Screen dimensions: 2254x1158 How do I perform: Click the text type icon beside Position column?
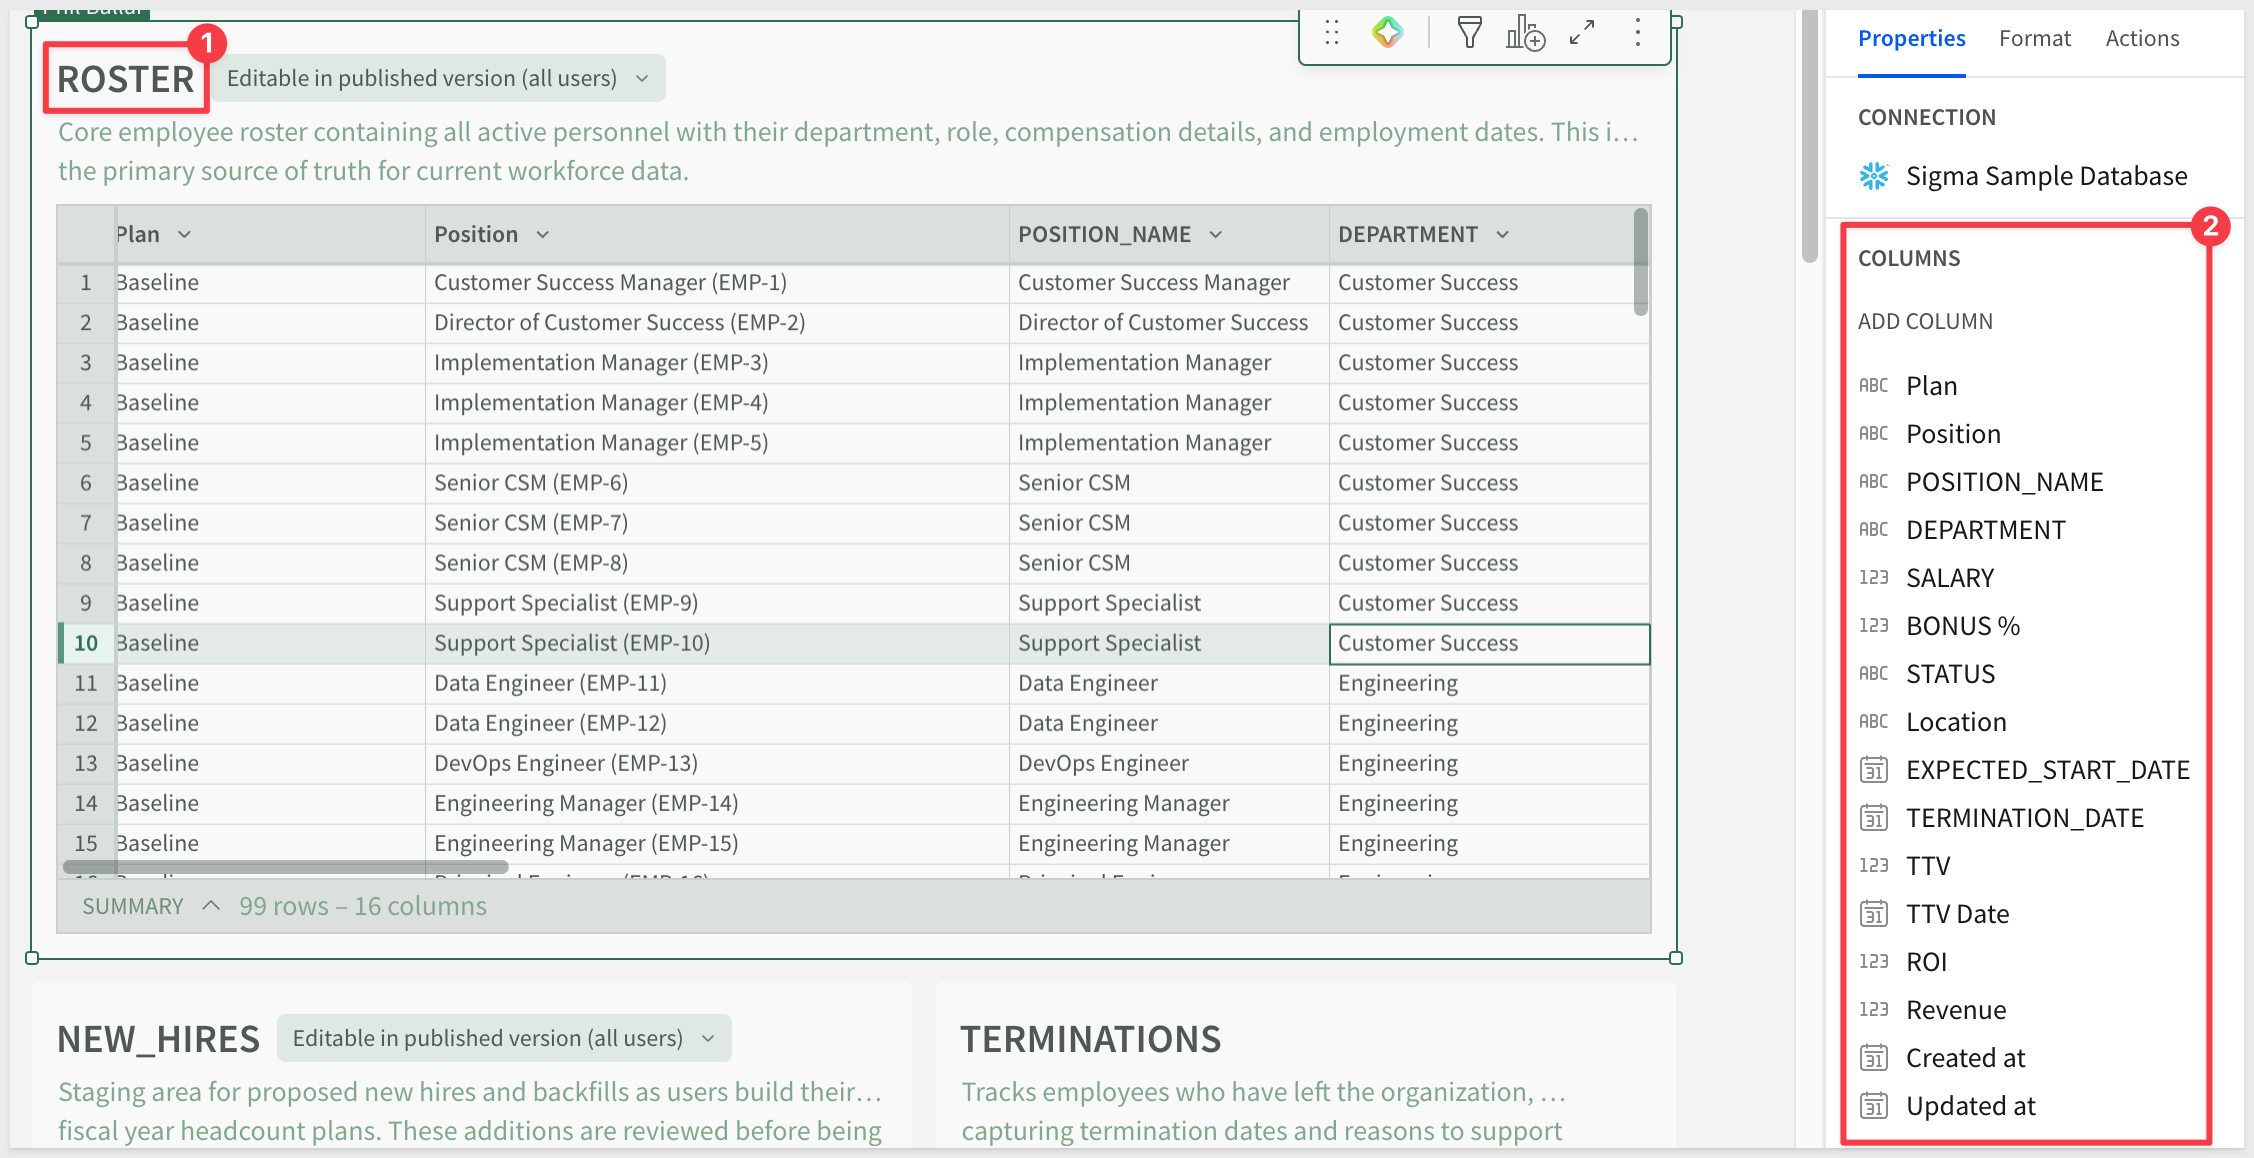coord(1873,434)
